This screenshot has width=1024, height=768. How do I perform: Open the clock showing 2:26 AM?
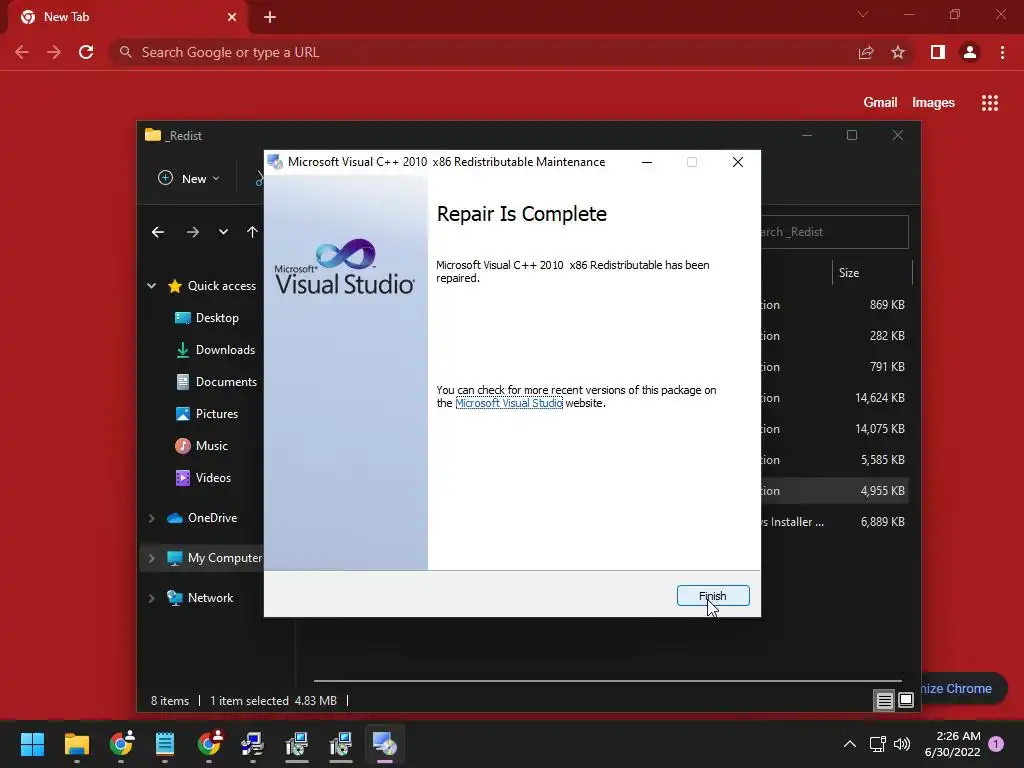tap(953, 744)
